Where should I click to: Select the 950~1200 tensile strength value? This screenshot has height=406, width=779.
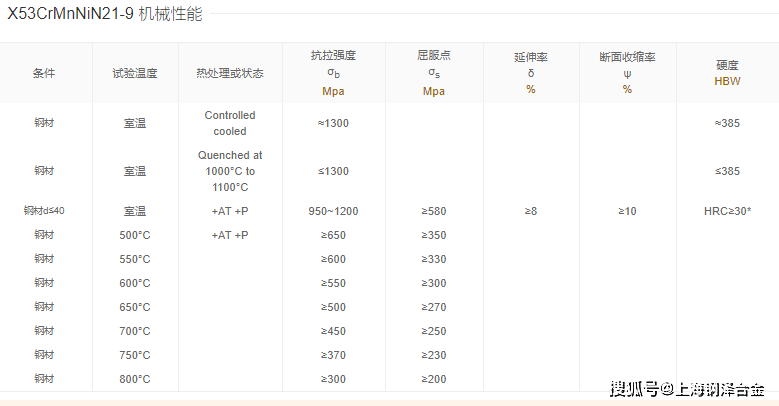click(x=333, y=211)
